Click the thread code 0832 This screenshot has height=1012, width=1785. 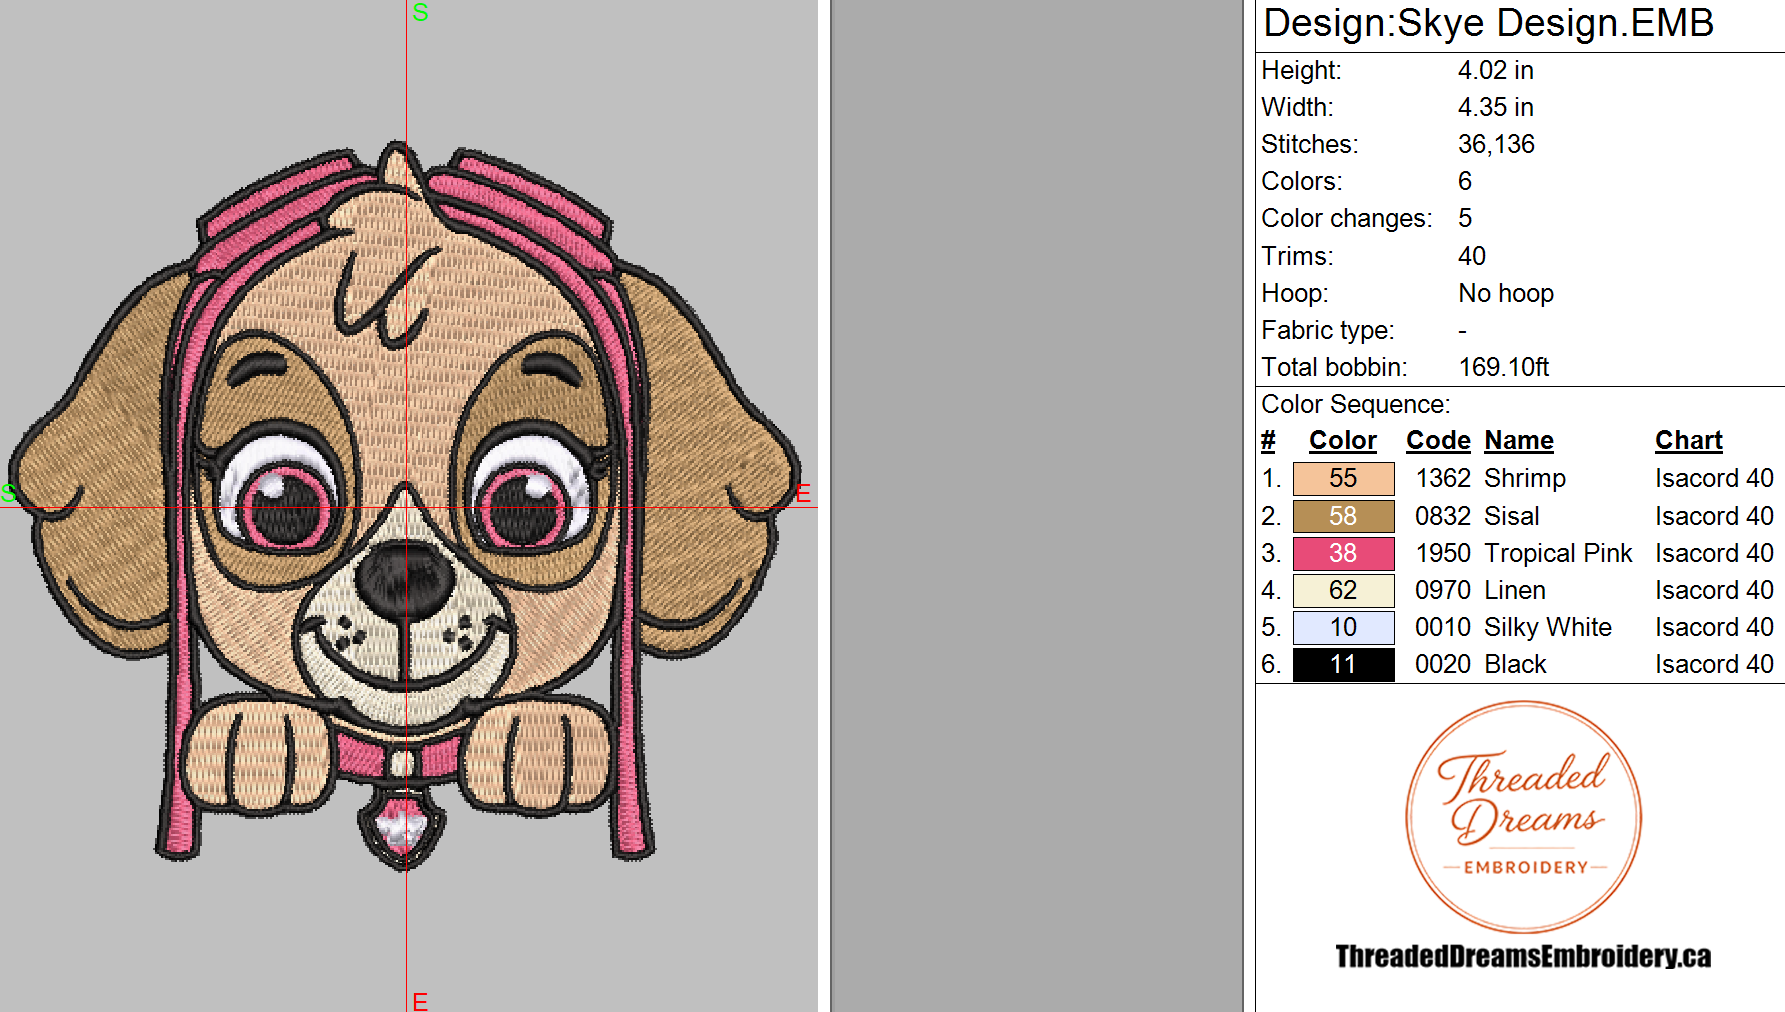1443,516
